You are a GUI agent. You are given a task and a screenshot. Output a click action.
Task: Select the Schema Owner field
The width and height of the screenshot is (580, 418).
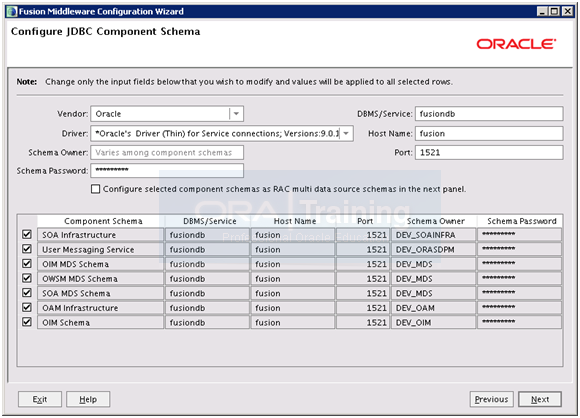[167, 152]
